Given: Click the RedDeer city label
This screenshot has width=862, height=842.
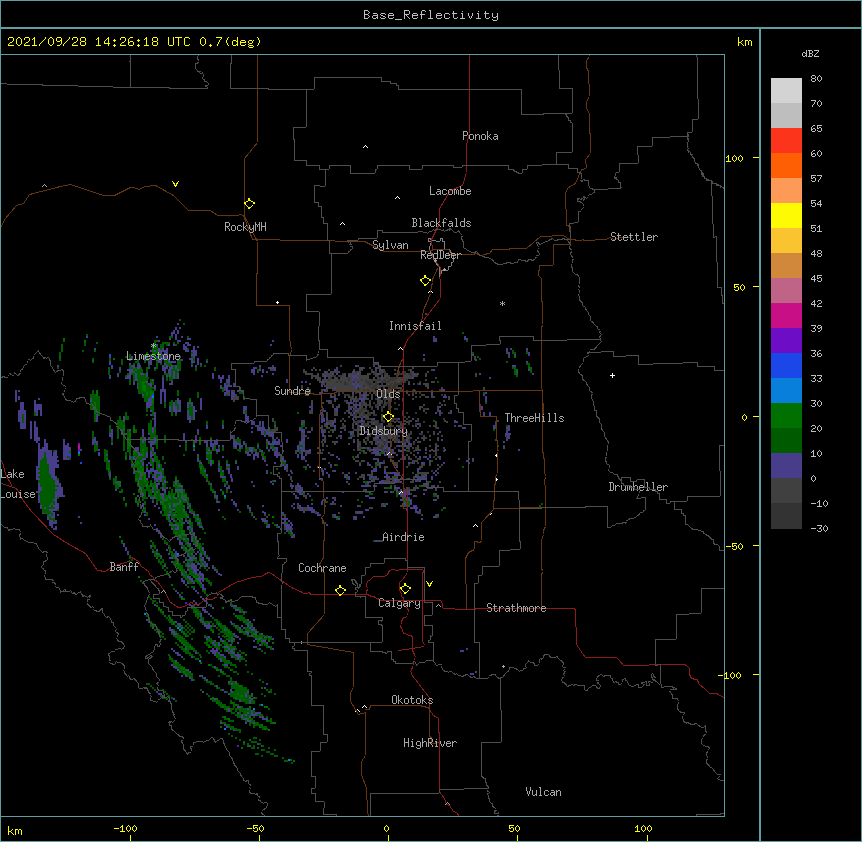Looking at the screenshot, I should (440, 255).
